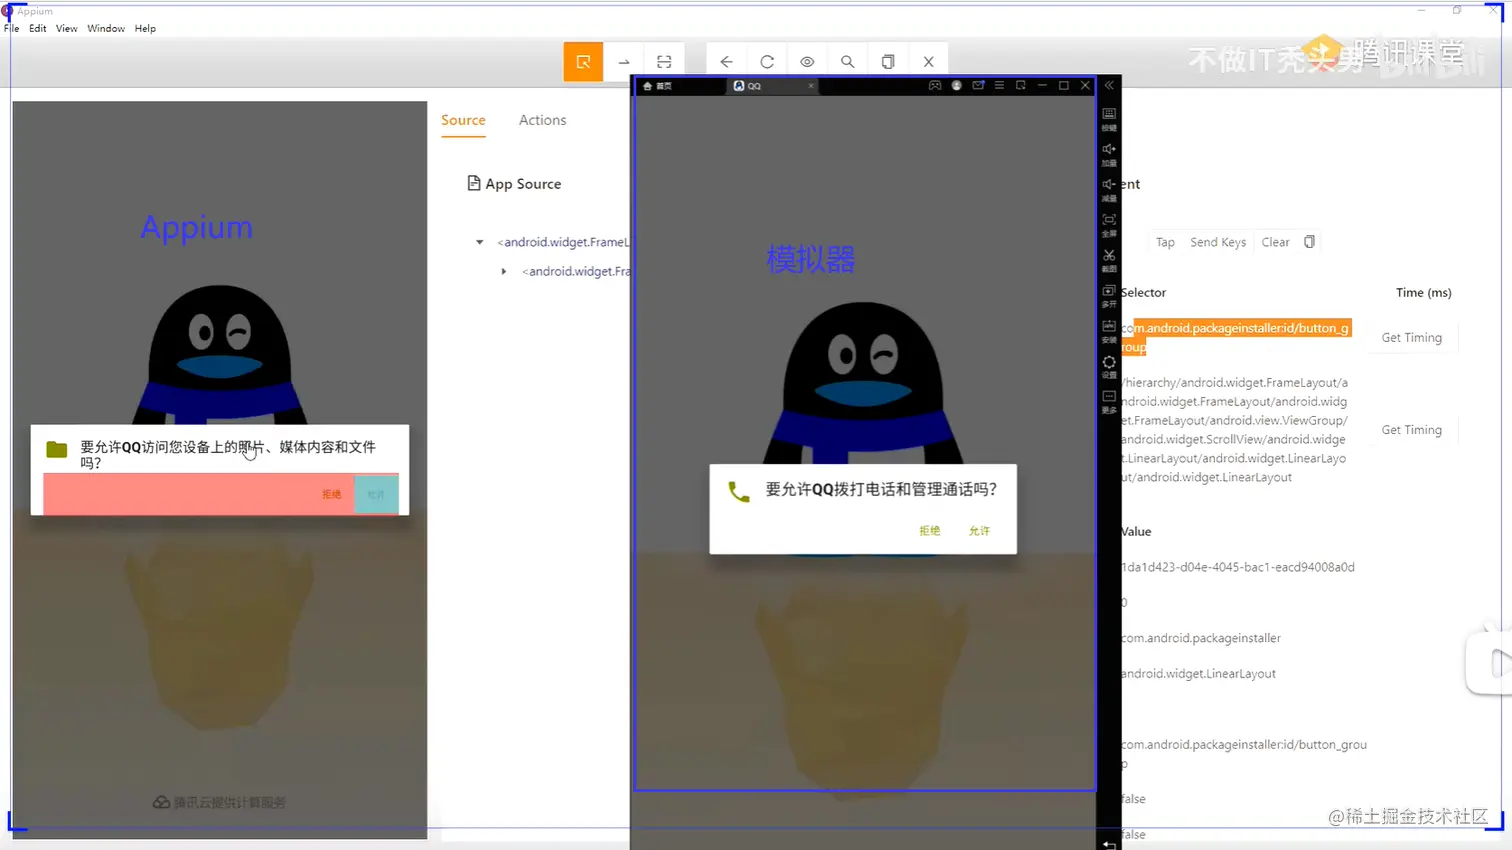This screenshot has height=850, width=1512.
Task: Click the App Source document icon
Action: pyautogui.click(x=474, y=183)
